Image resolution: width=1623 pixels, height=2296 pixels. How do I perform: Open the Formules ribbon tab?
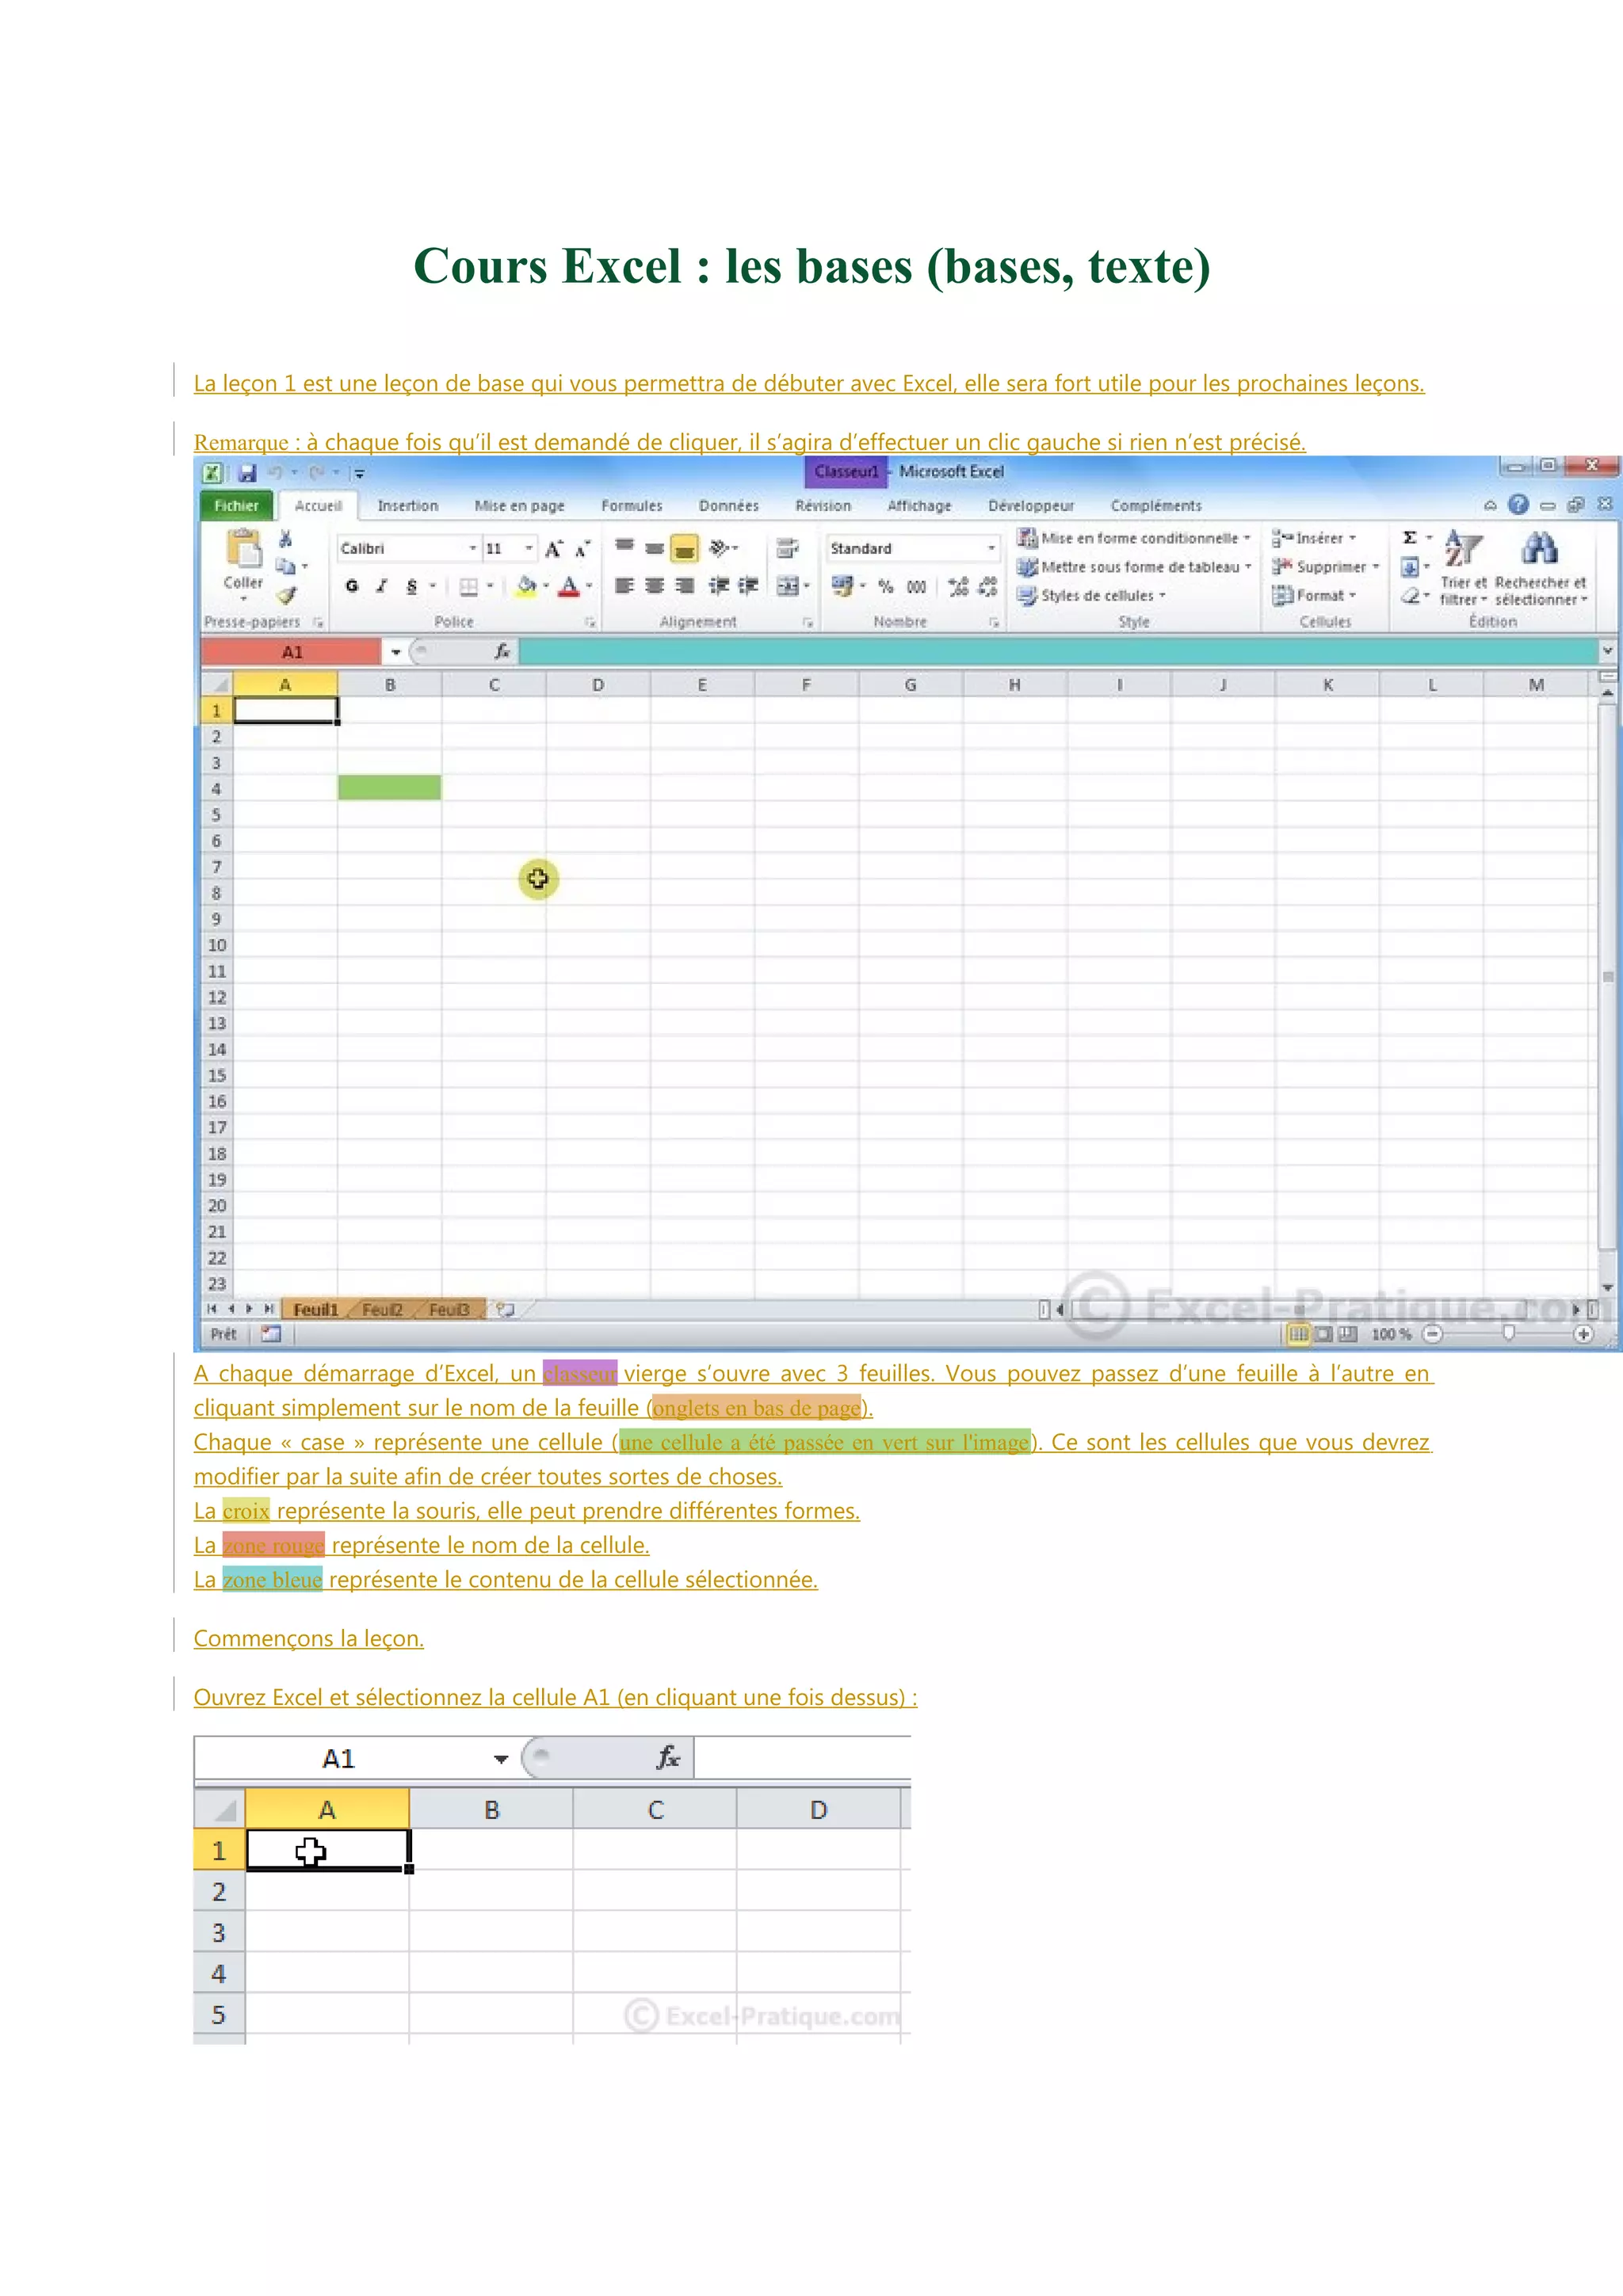631,506
